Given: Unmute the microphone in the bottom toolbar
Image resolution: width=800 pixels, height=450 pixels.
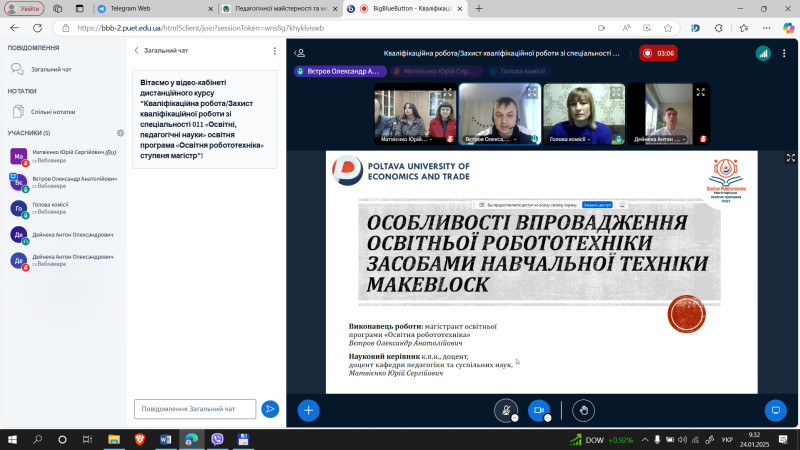Looking at the screenshot, I should (507, 410).
